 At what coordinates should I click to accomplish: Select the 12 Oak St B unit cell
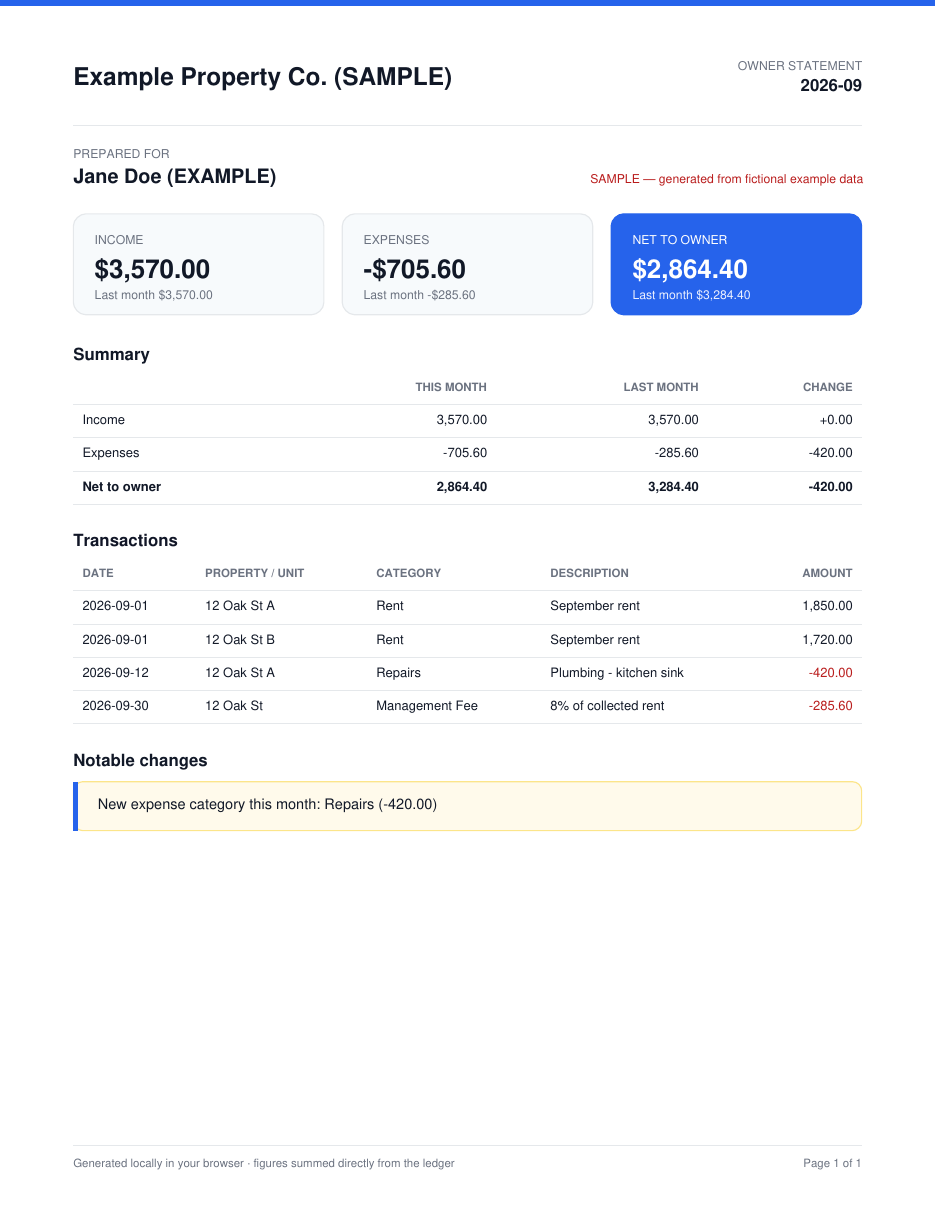point(240,640)
